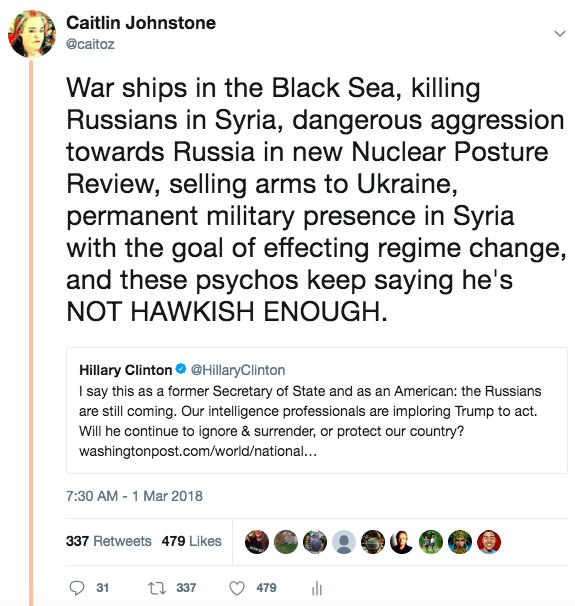This screenshot has width=575, height=606.
Task: Click the Caitlin Johnstone display name
Action: point(141,23)
